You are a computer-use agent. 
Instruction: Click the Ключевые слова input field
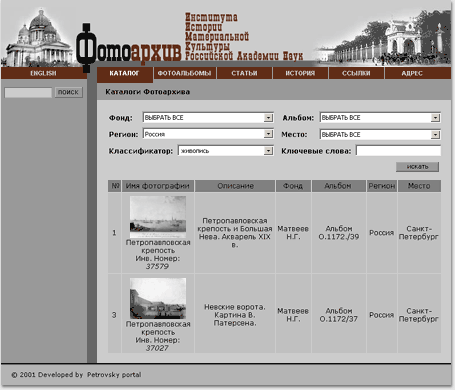398,151
